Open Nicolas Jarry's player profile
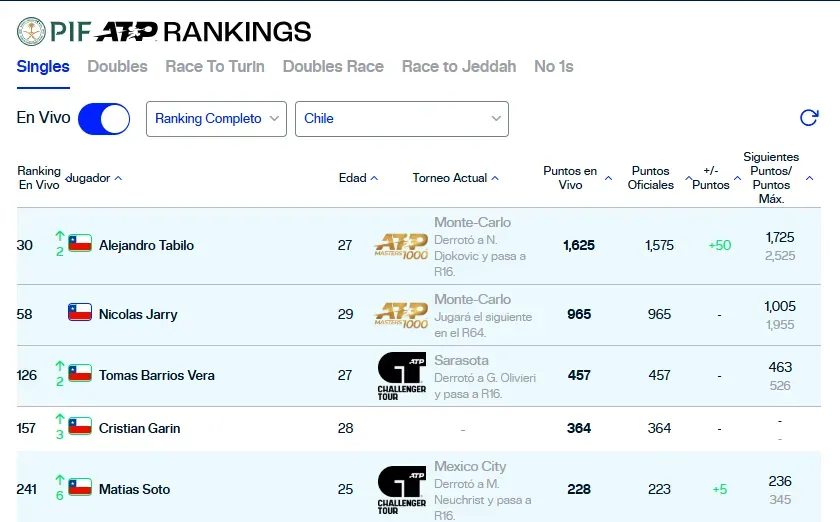The image size is (840, 522). coord(138,314)
